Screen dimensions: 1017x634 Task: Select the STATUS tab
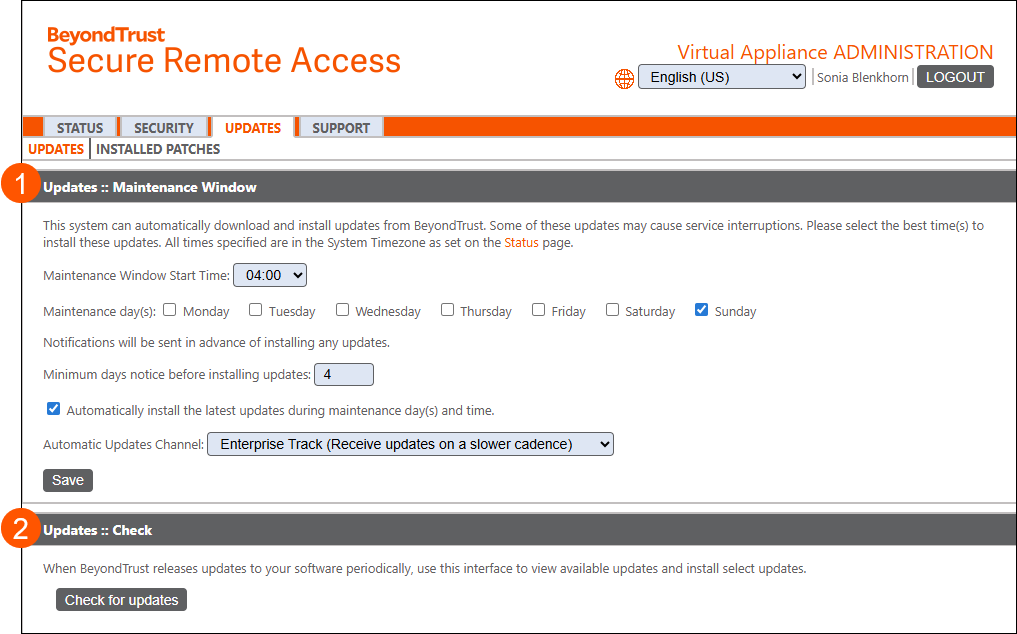(80, 127)
